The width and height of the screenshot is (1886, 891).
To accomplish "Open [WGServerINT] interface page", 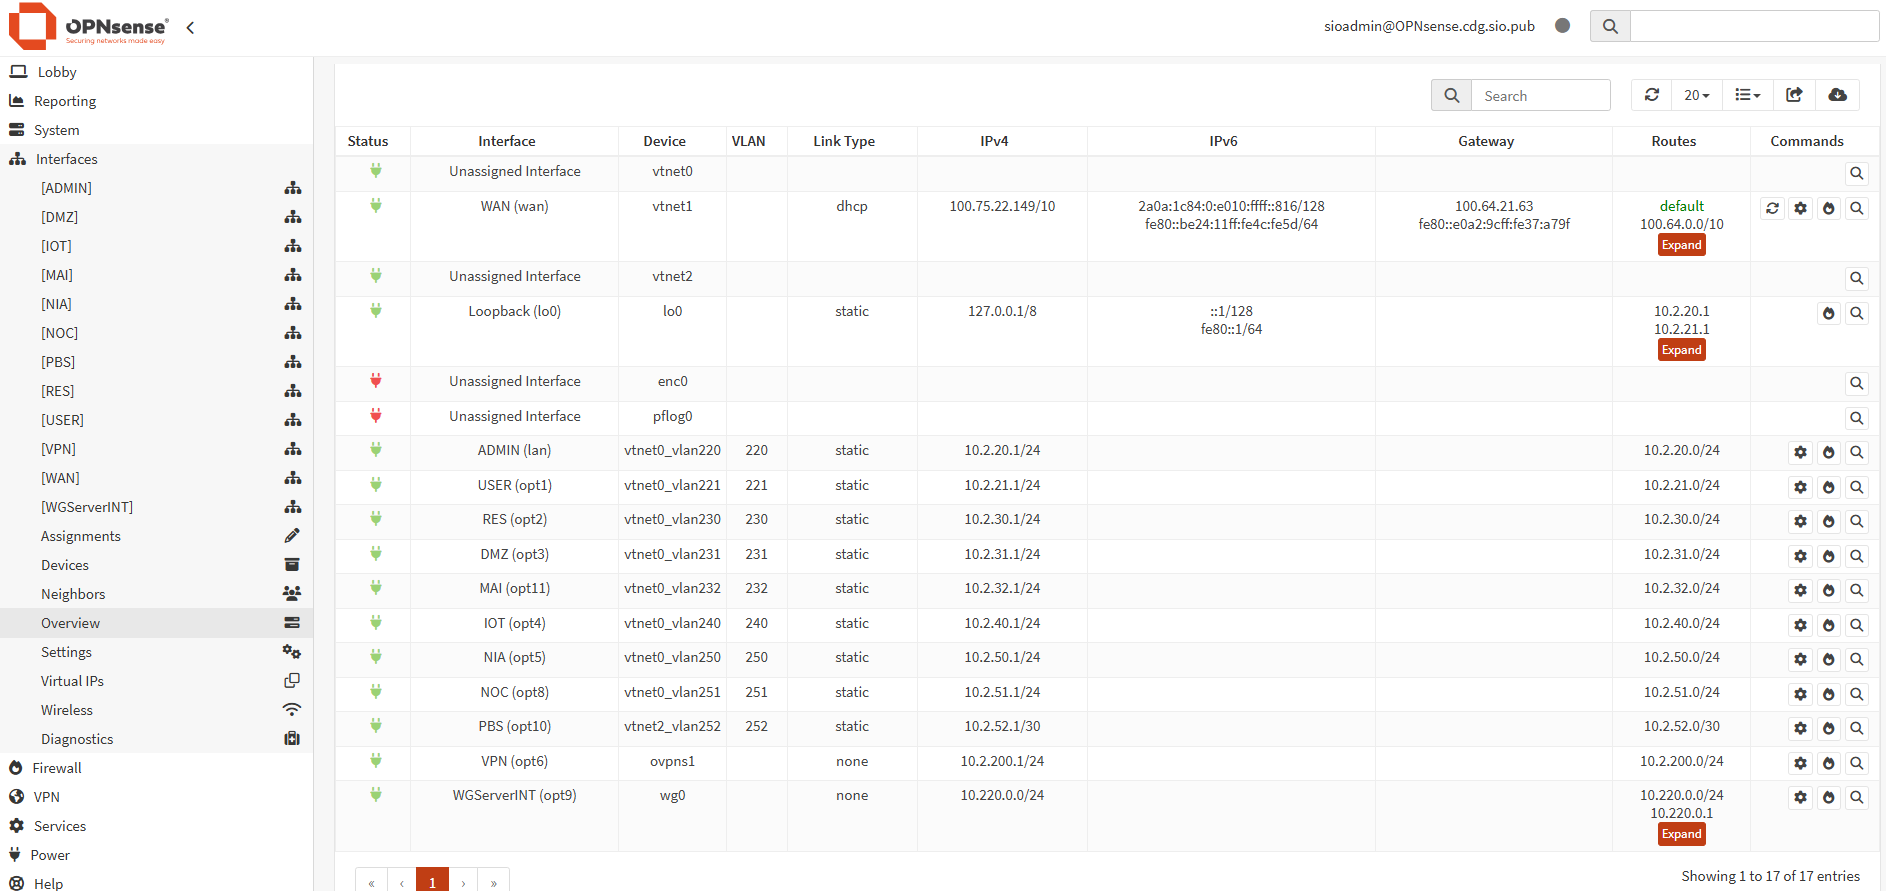I will 156,507.
